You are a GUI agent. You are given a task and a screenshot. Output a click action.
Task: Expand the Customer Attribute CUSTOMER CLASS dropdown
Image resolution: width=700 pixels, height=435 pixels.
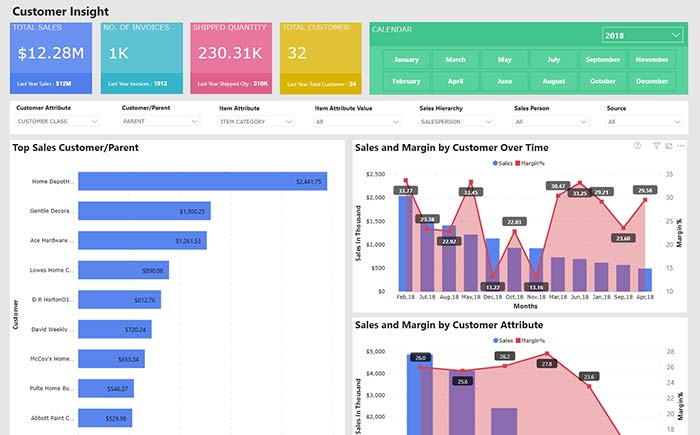click(58, 121)
